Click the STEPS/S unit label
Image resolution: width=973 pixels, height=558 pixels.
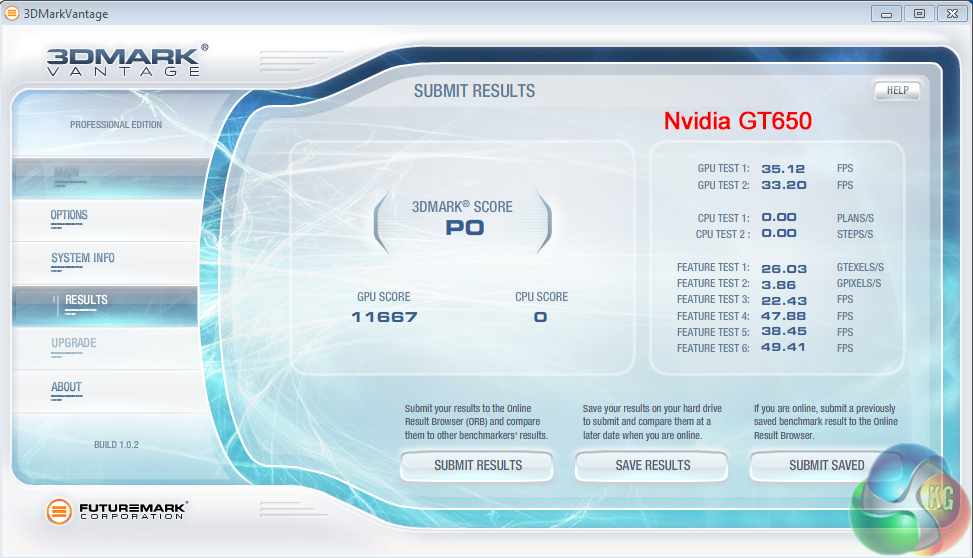pos(854,235)
